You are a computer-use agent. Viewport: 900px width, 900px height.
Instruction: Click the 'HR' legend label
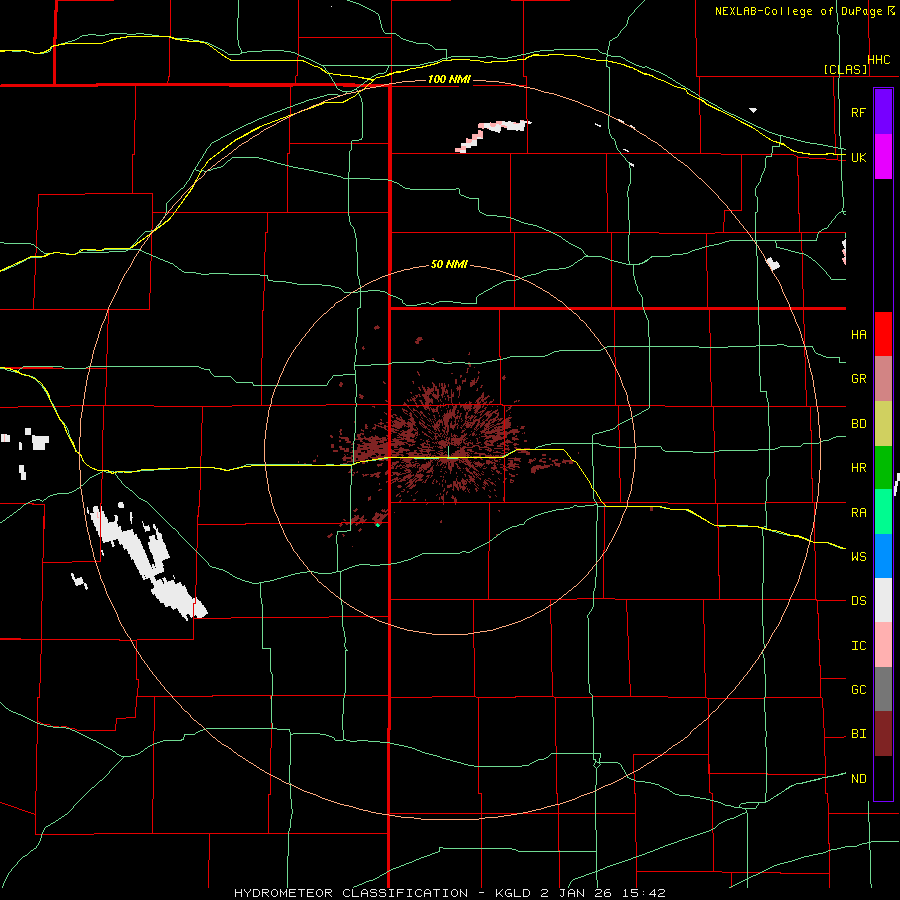(858, 468)
